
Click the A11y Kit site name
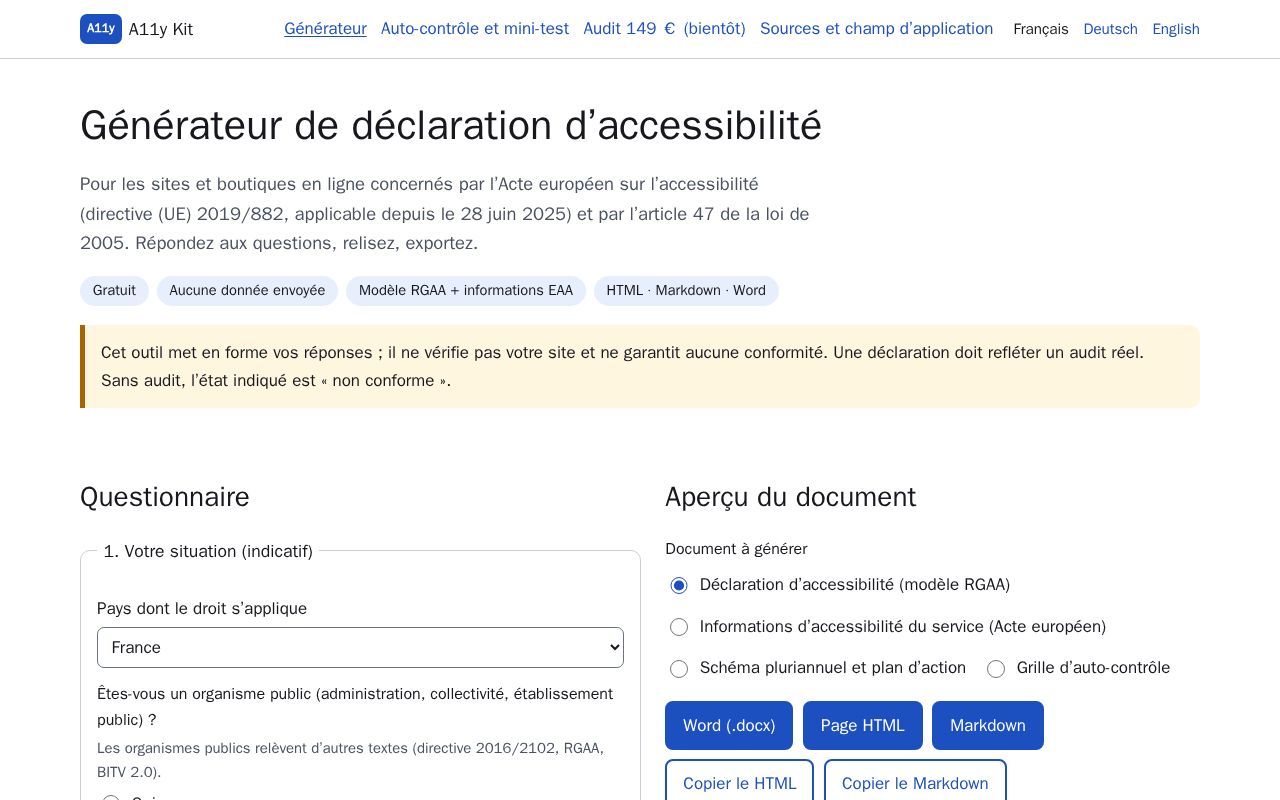point(161,29)
